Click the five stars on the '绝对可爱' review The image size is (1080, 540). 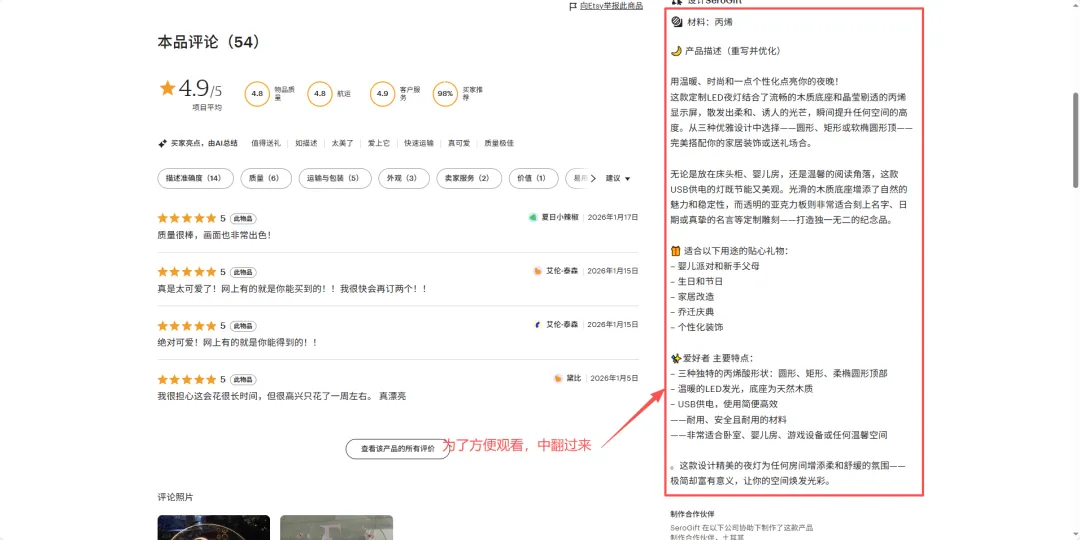pos(187,326)
